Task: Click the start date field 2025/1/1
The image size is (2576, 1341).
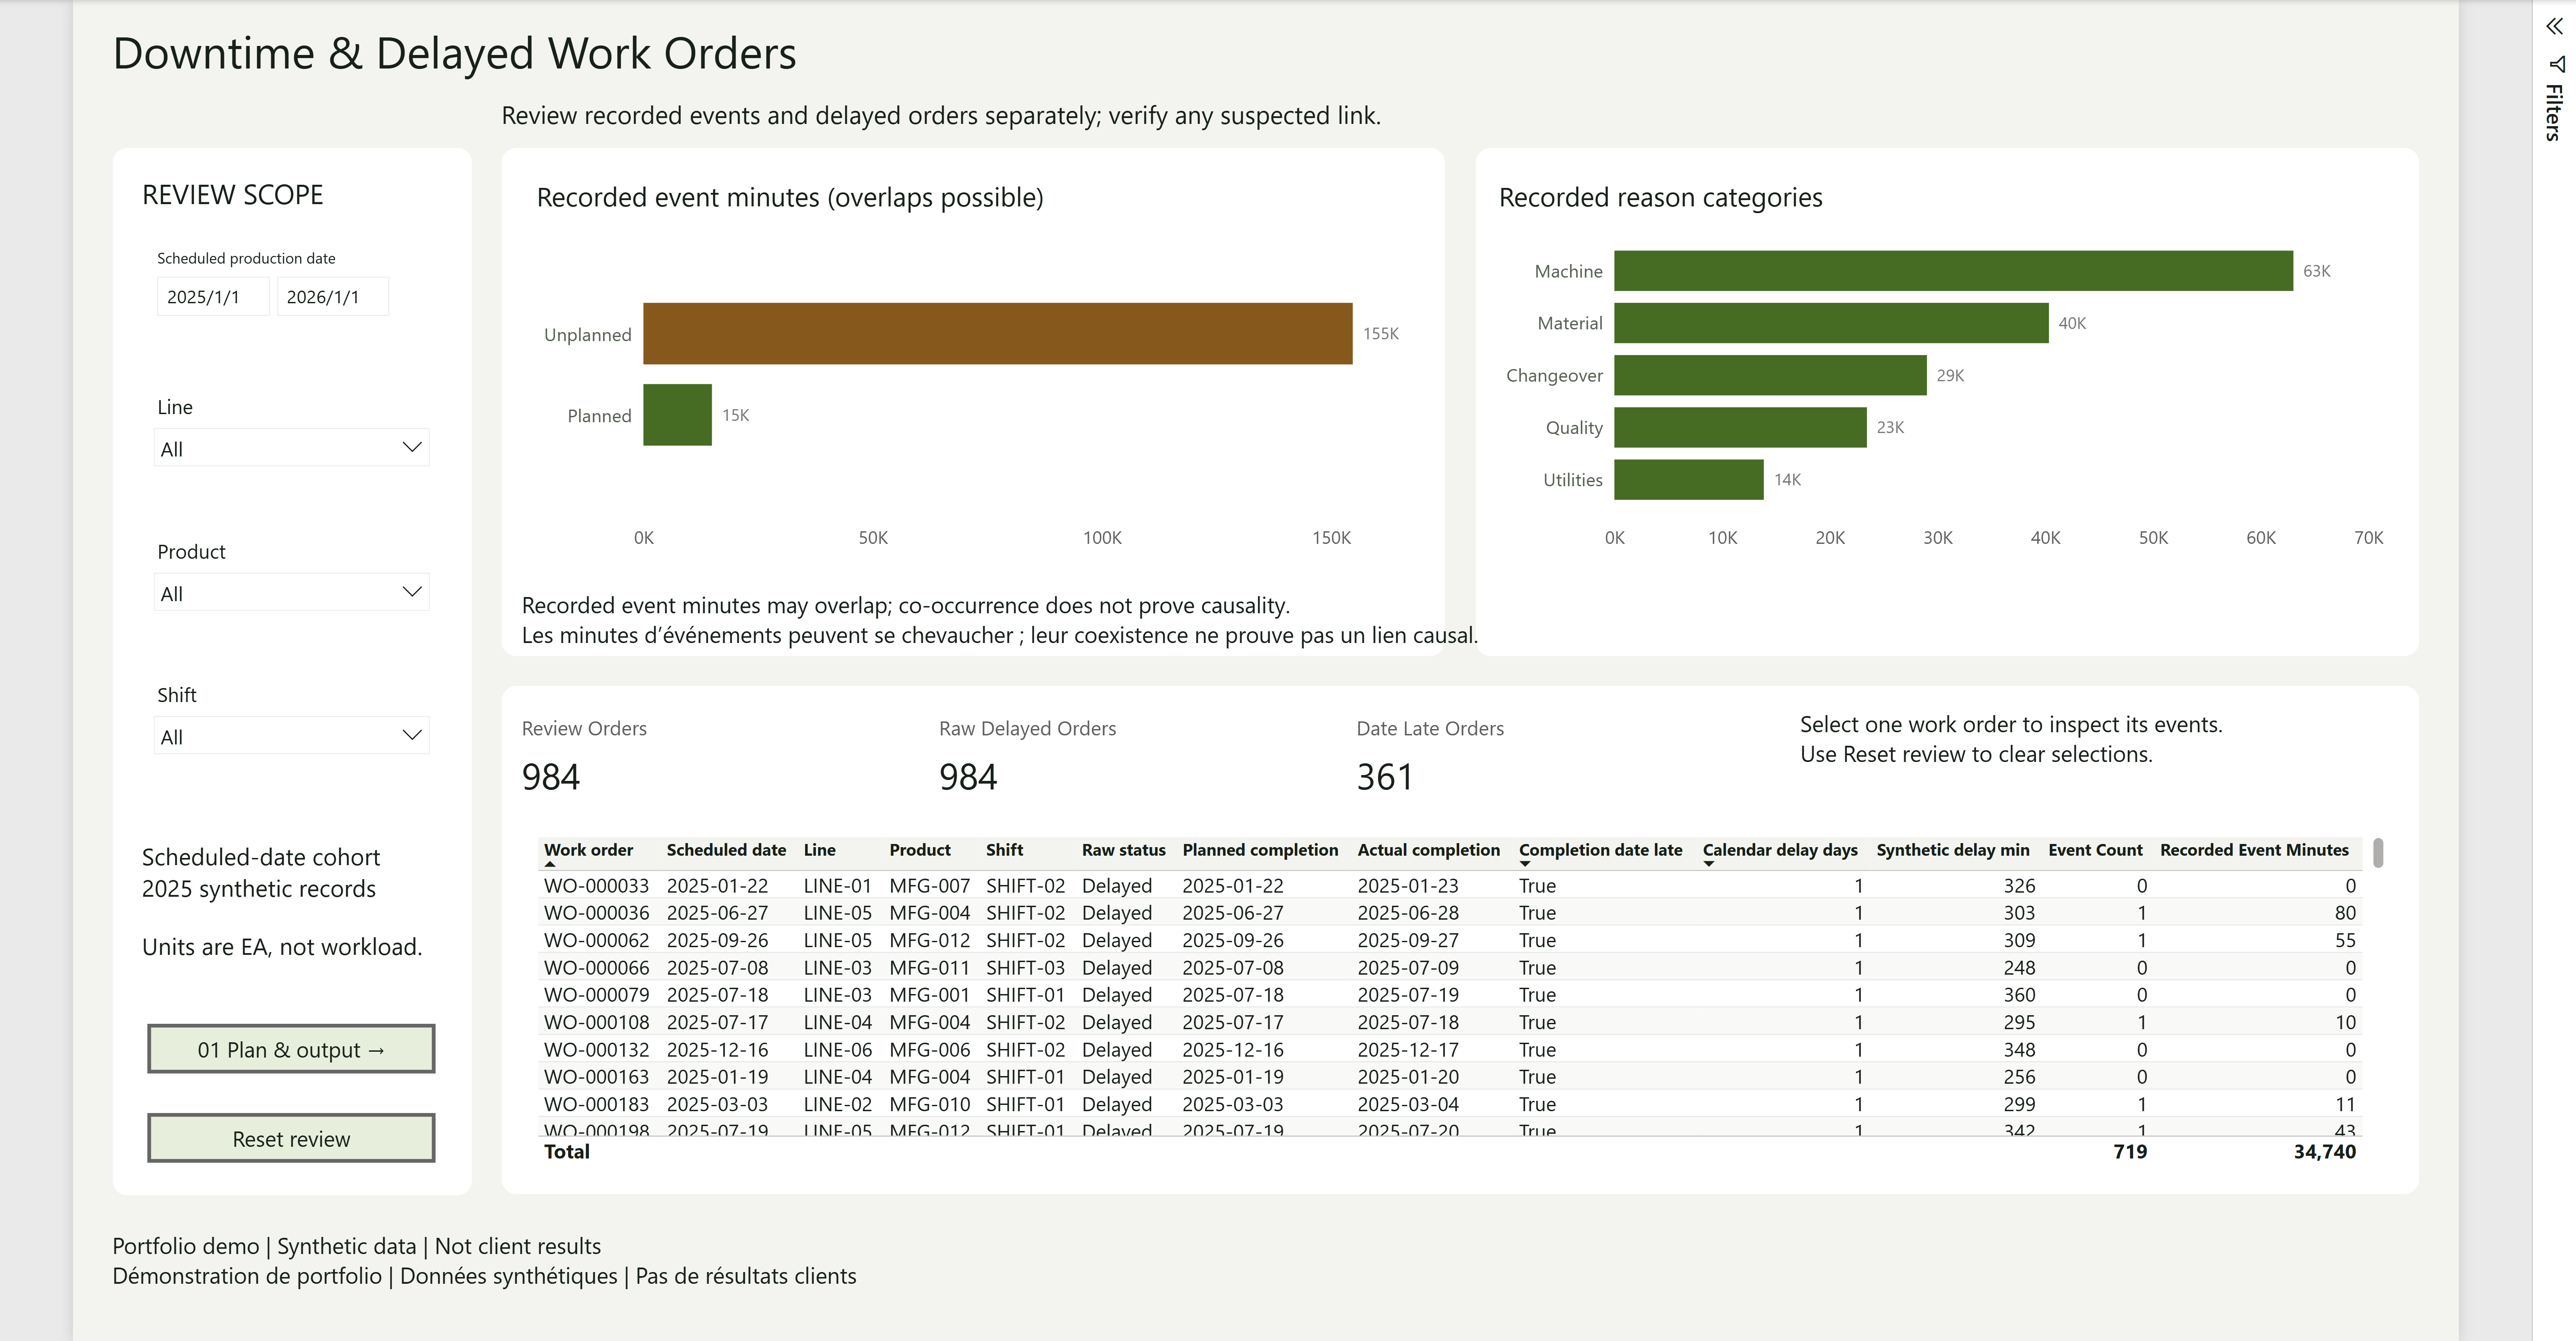Action: [212, 297]
